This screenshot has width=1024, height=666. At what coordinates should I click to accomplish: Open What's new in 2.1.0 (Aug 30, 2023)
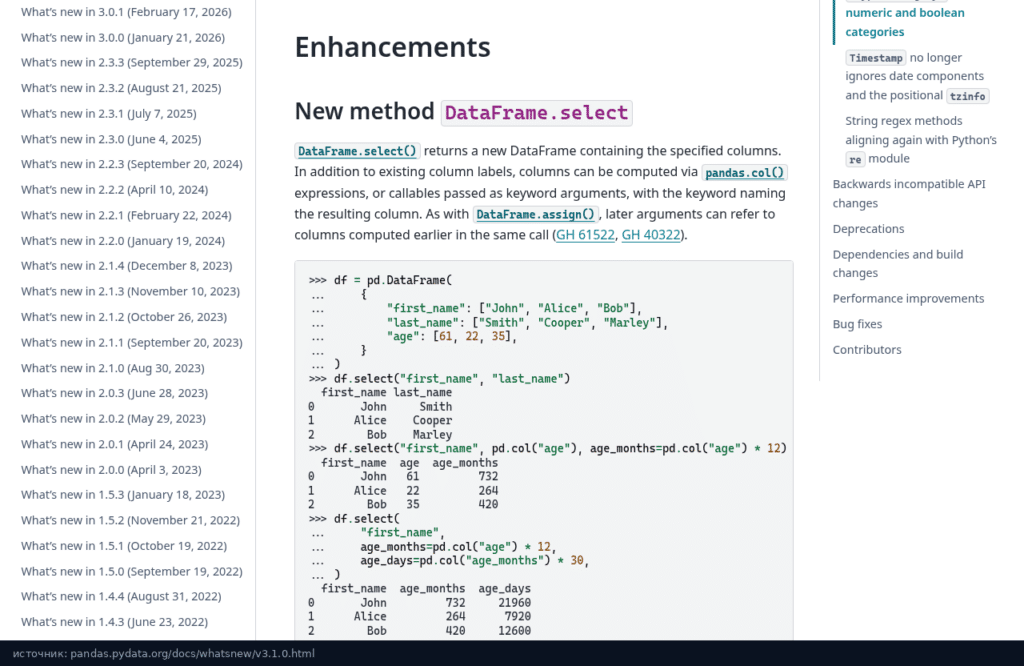coord(112,368)
